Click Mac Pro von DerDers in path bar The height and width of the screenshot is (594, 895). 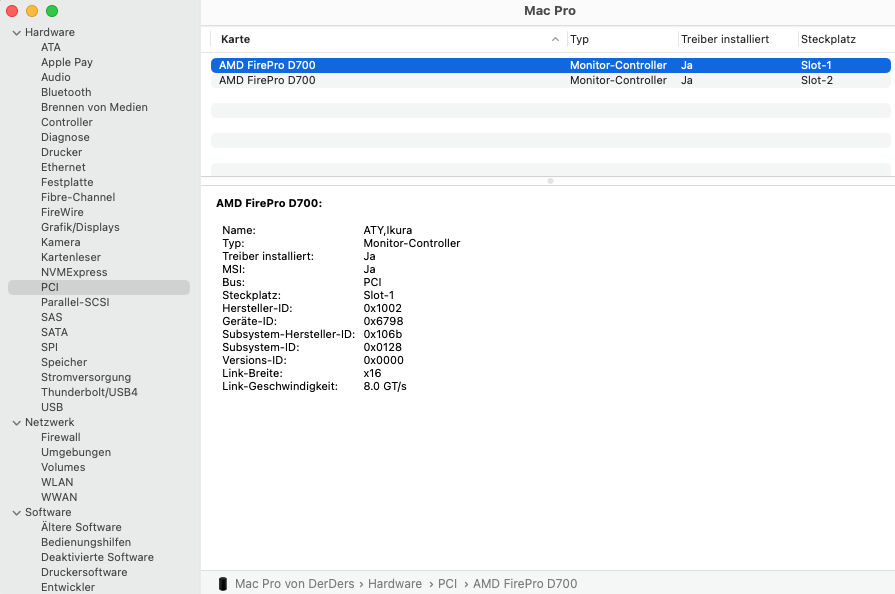pos(295,584)
